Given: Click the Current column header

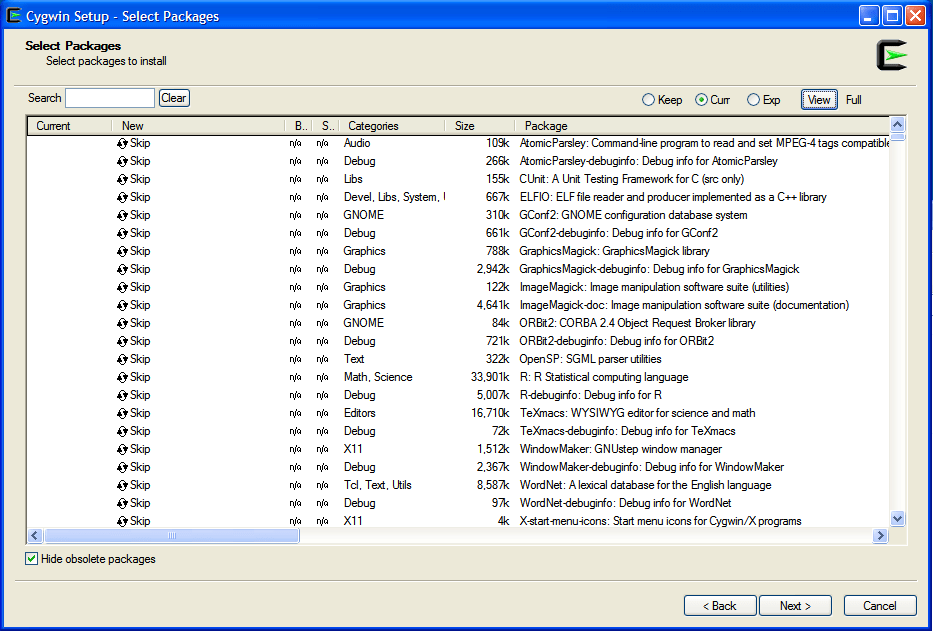Looking at the screenshot, I should tap(70, 126).
